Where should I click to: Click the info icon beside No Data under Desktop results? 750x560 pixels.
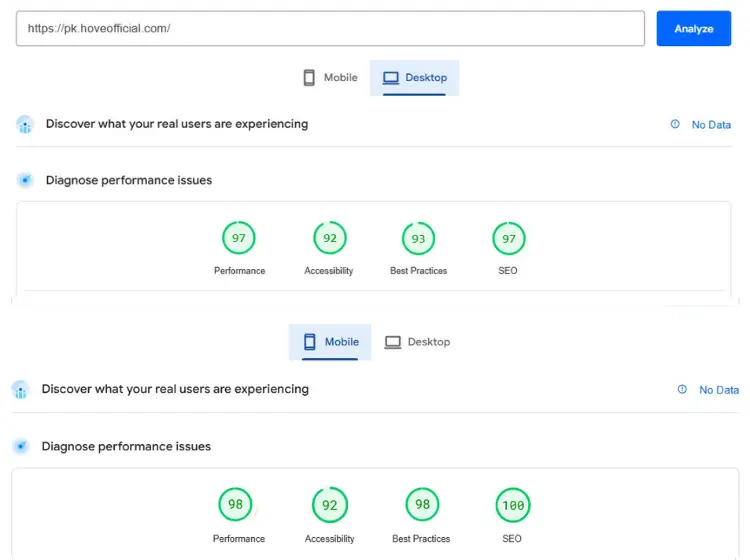pos(674,125)
